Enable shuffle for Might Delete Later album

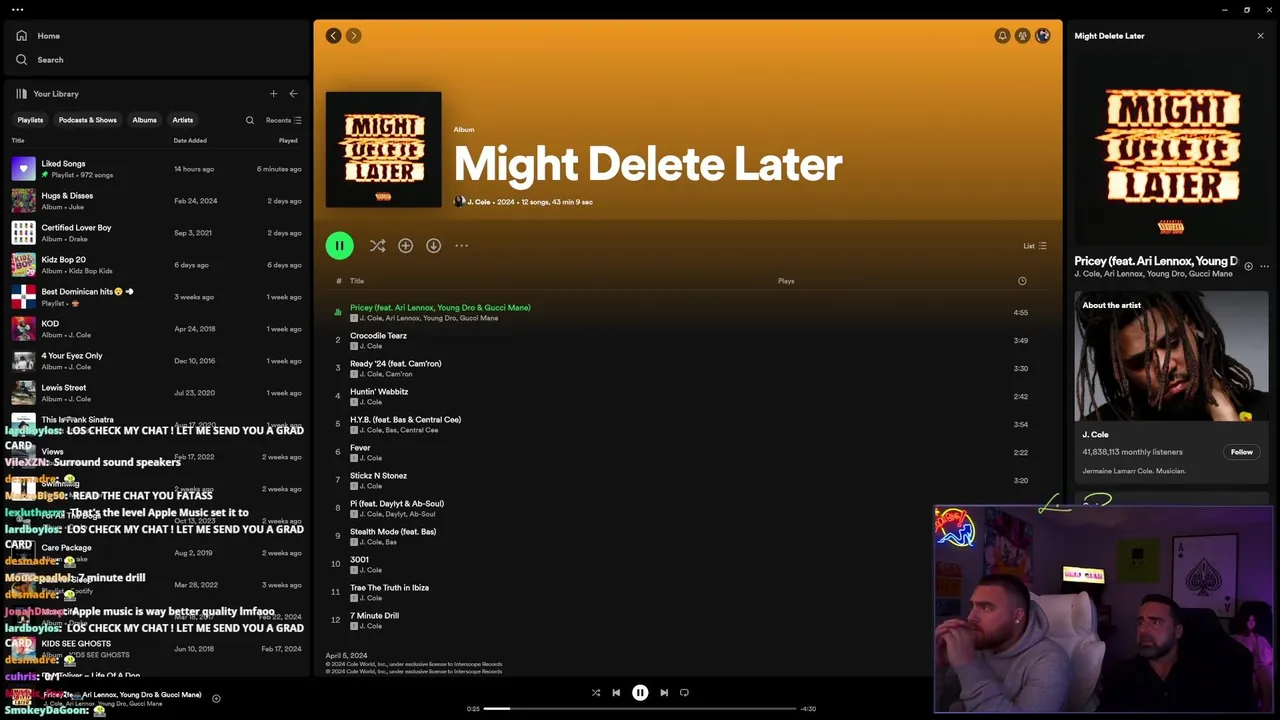[377, 245]
